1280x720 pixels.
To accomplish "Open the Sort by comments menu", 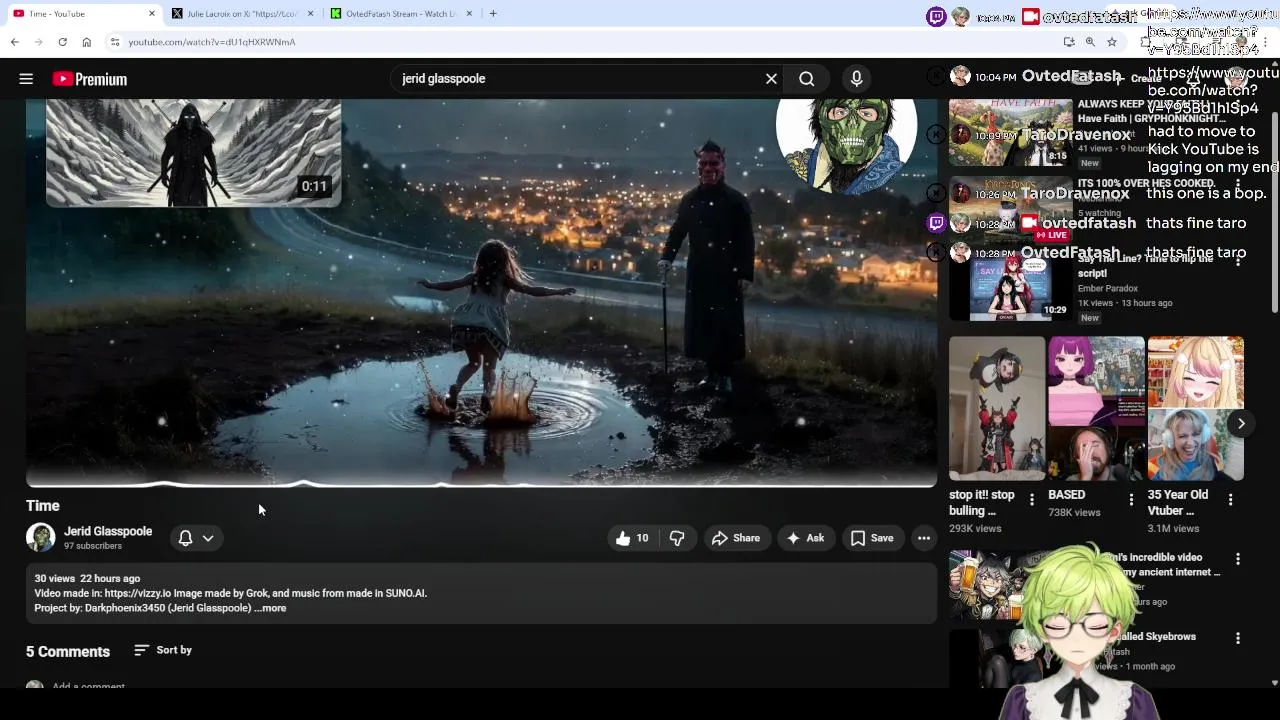I will pyautogui.click(x=163, y=650).
